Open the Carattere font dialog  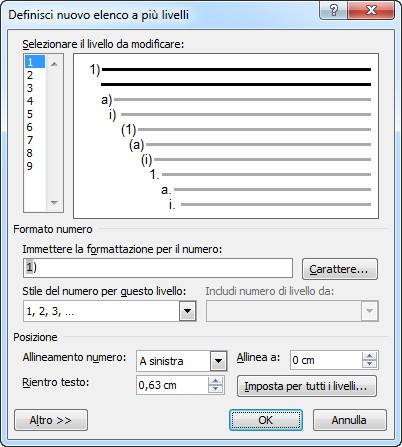(x=340, y=269)
